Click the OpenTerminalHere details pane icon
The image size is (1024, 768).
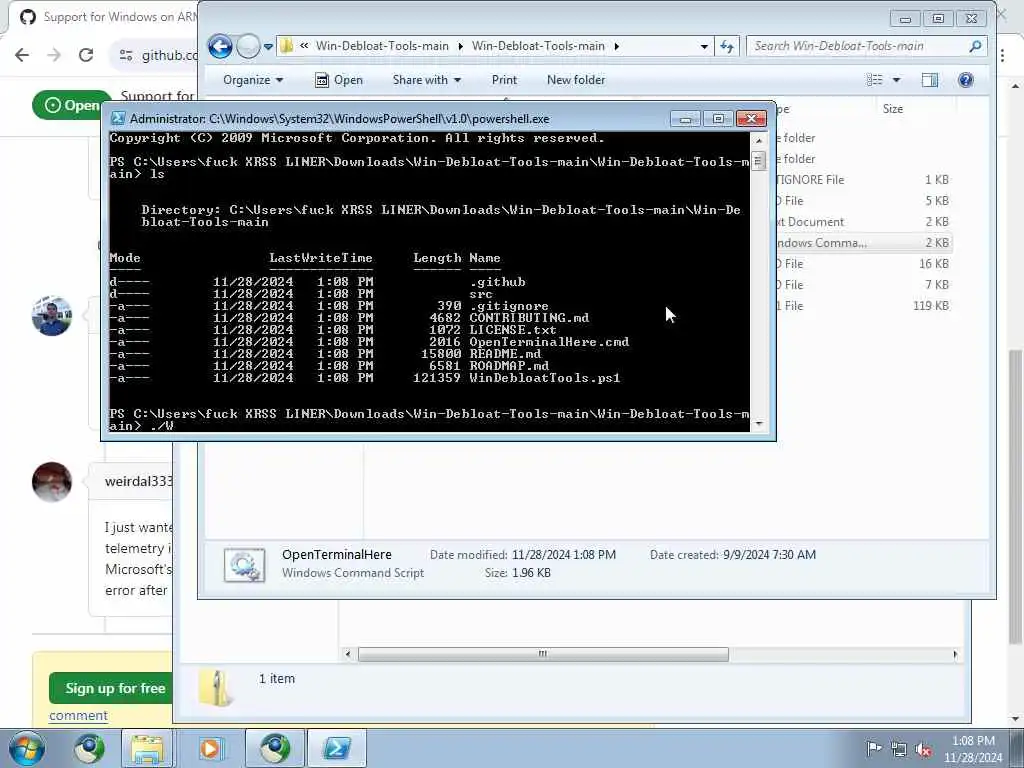244,565
